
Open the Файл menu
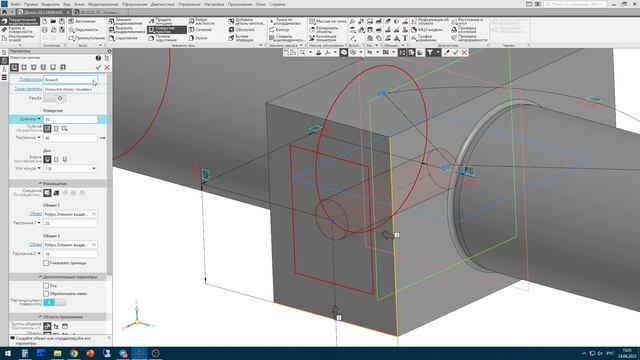(16, 4)
